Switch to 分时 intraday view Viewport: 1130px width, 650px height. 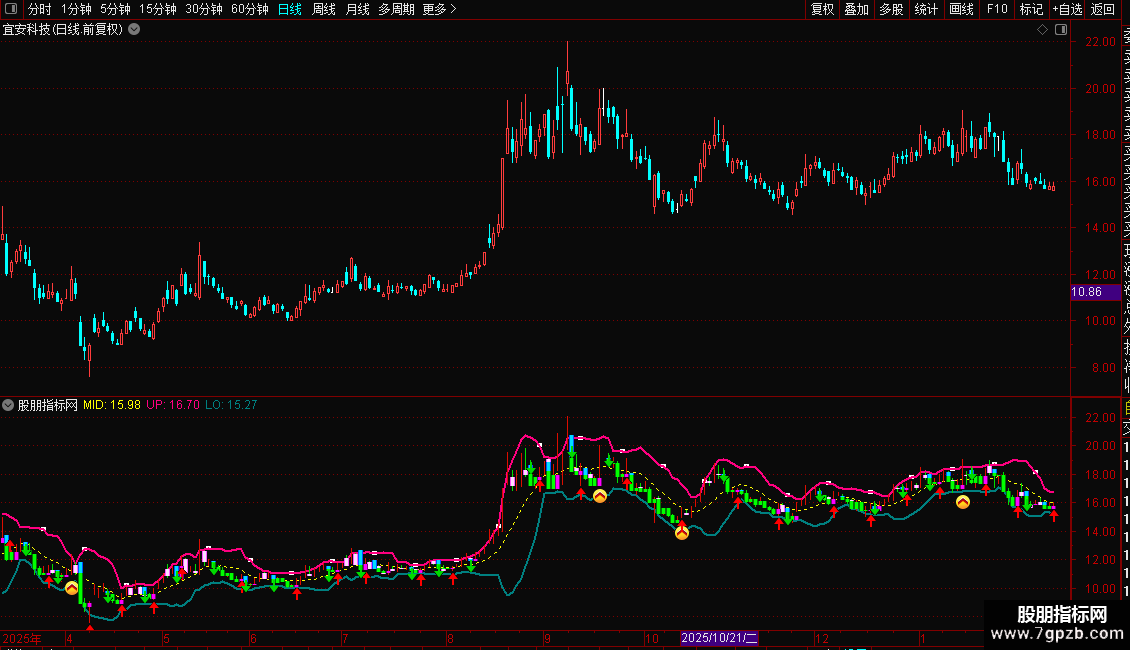coord(40,9)
